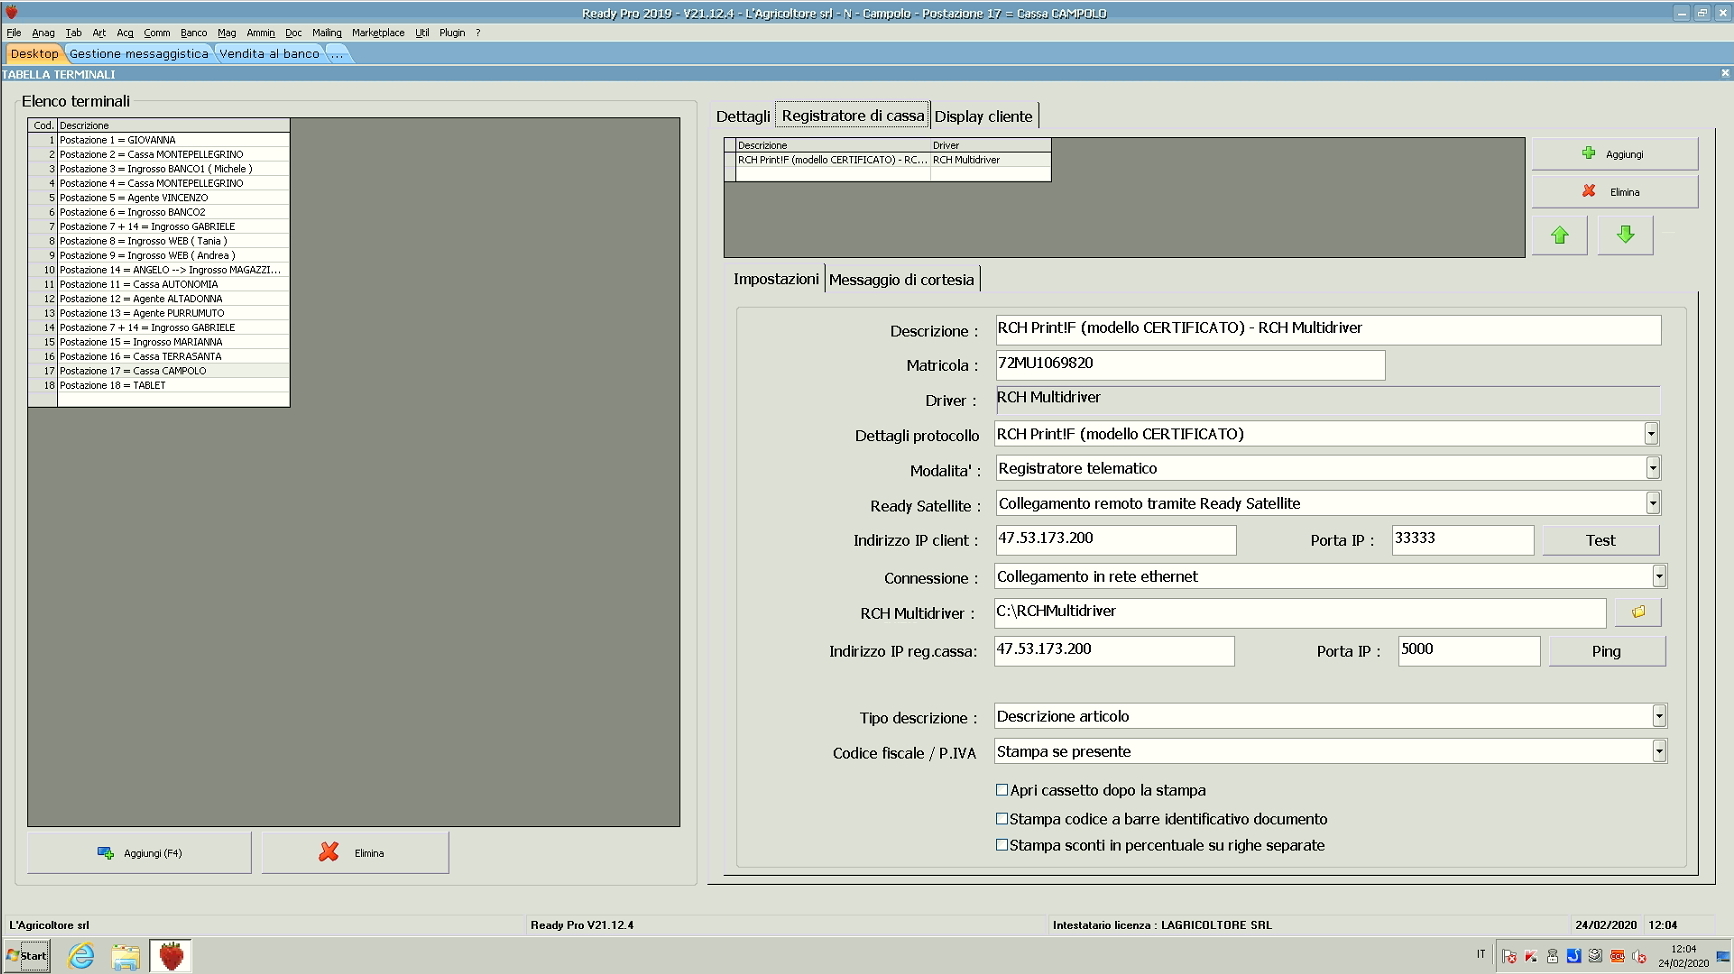The width and height of the screenshot is (1734, 974).
Task: Click the green plus Aggiungi icon for cash registers
Action: (1588, 153)
